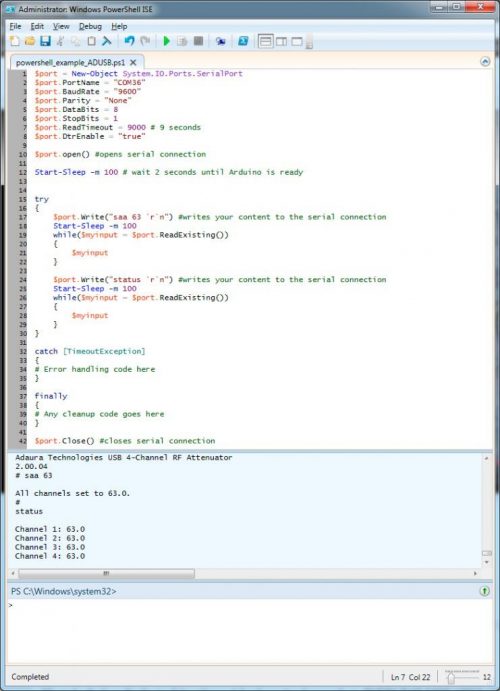Image resolution: width=500 pixels, height=691 pixels.
Task: Close the powershell_example_ADUSB.ps1 tab
Action: [133, 63]
